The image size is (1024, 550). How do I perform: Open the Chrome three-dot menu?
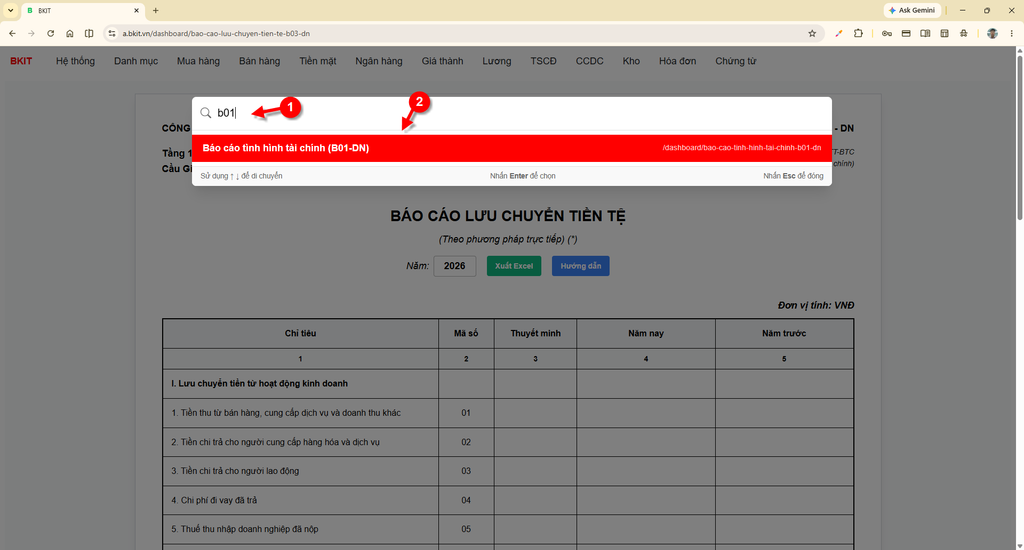pos(1012,33)
